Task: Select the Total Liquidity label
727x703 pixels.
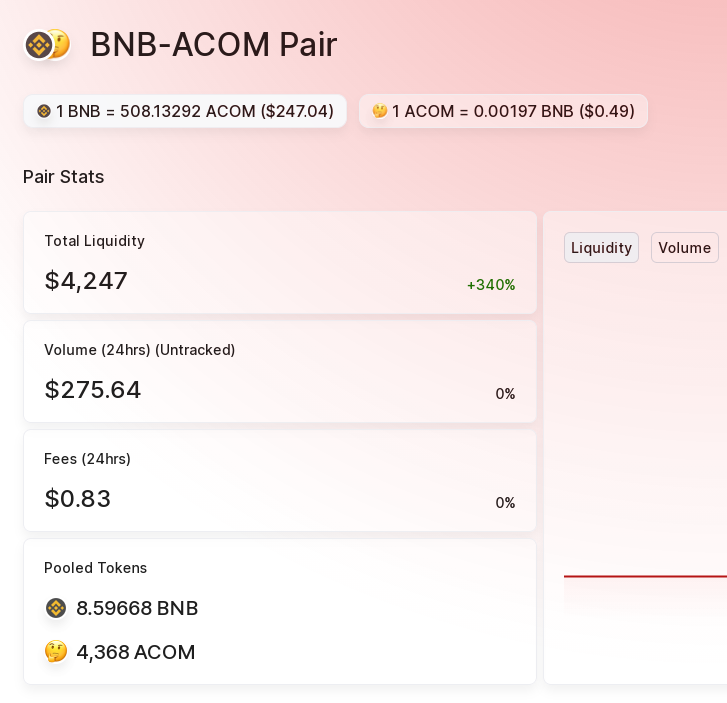Action: (95, 241)
